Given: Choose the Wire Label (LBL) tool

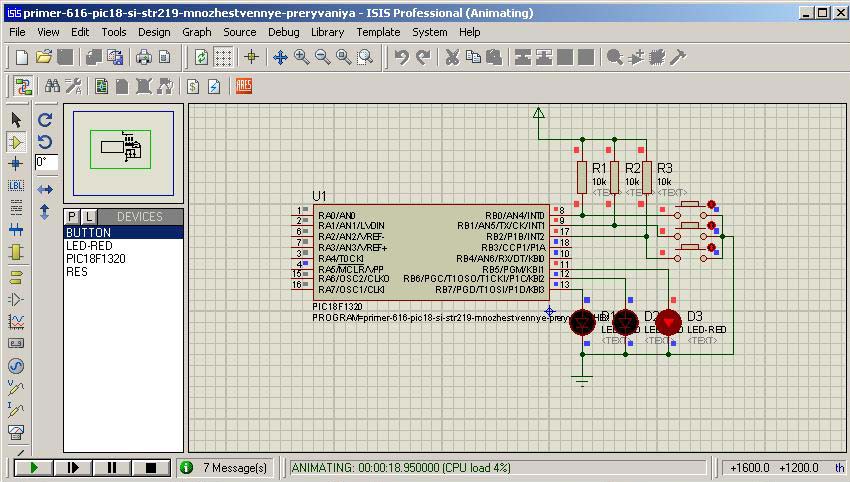Looking at the screenshot, I should coord(16,186).
